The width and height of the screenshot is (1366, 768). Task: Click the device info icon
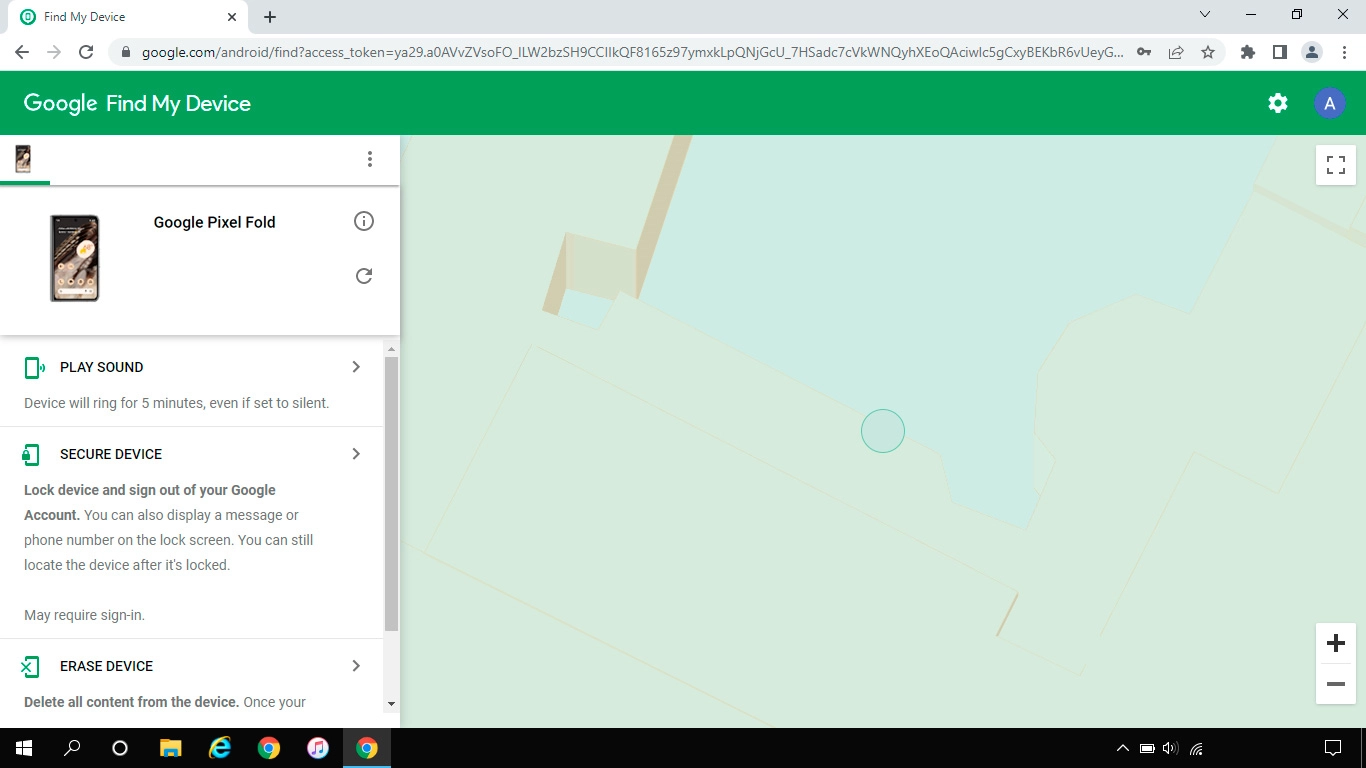(364, 221)
